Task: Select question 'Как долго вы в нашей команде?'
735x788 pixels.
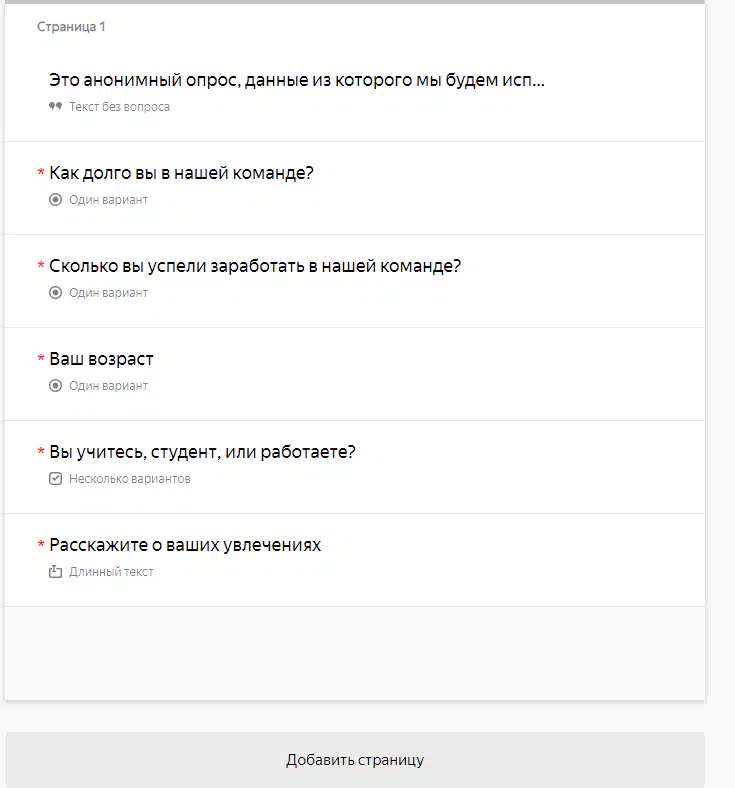Action: 181,173
